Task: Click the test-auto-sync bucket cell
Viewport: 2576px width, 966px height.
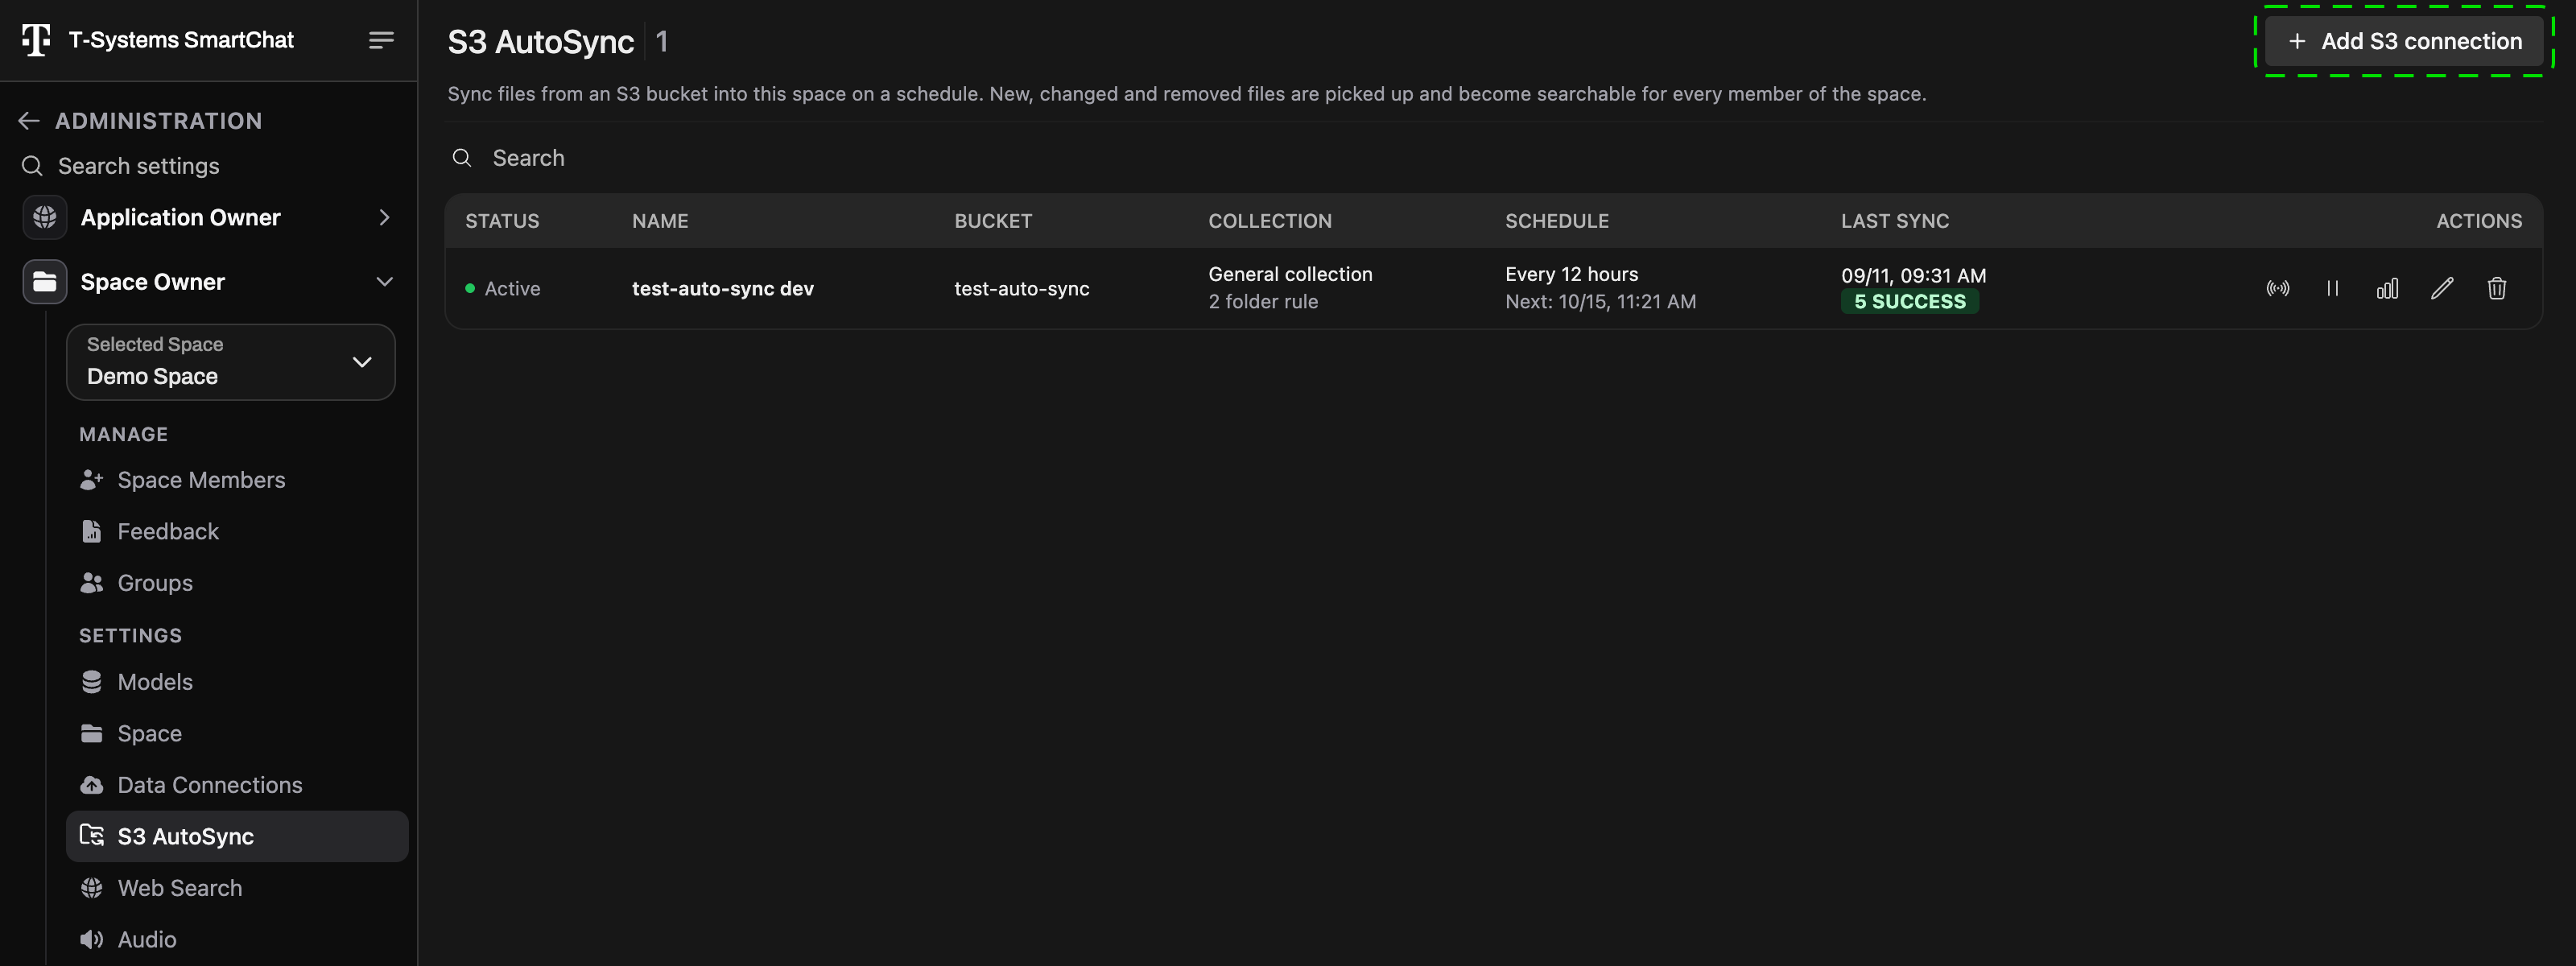Action: click(x=1021, y=289)
